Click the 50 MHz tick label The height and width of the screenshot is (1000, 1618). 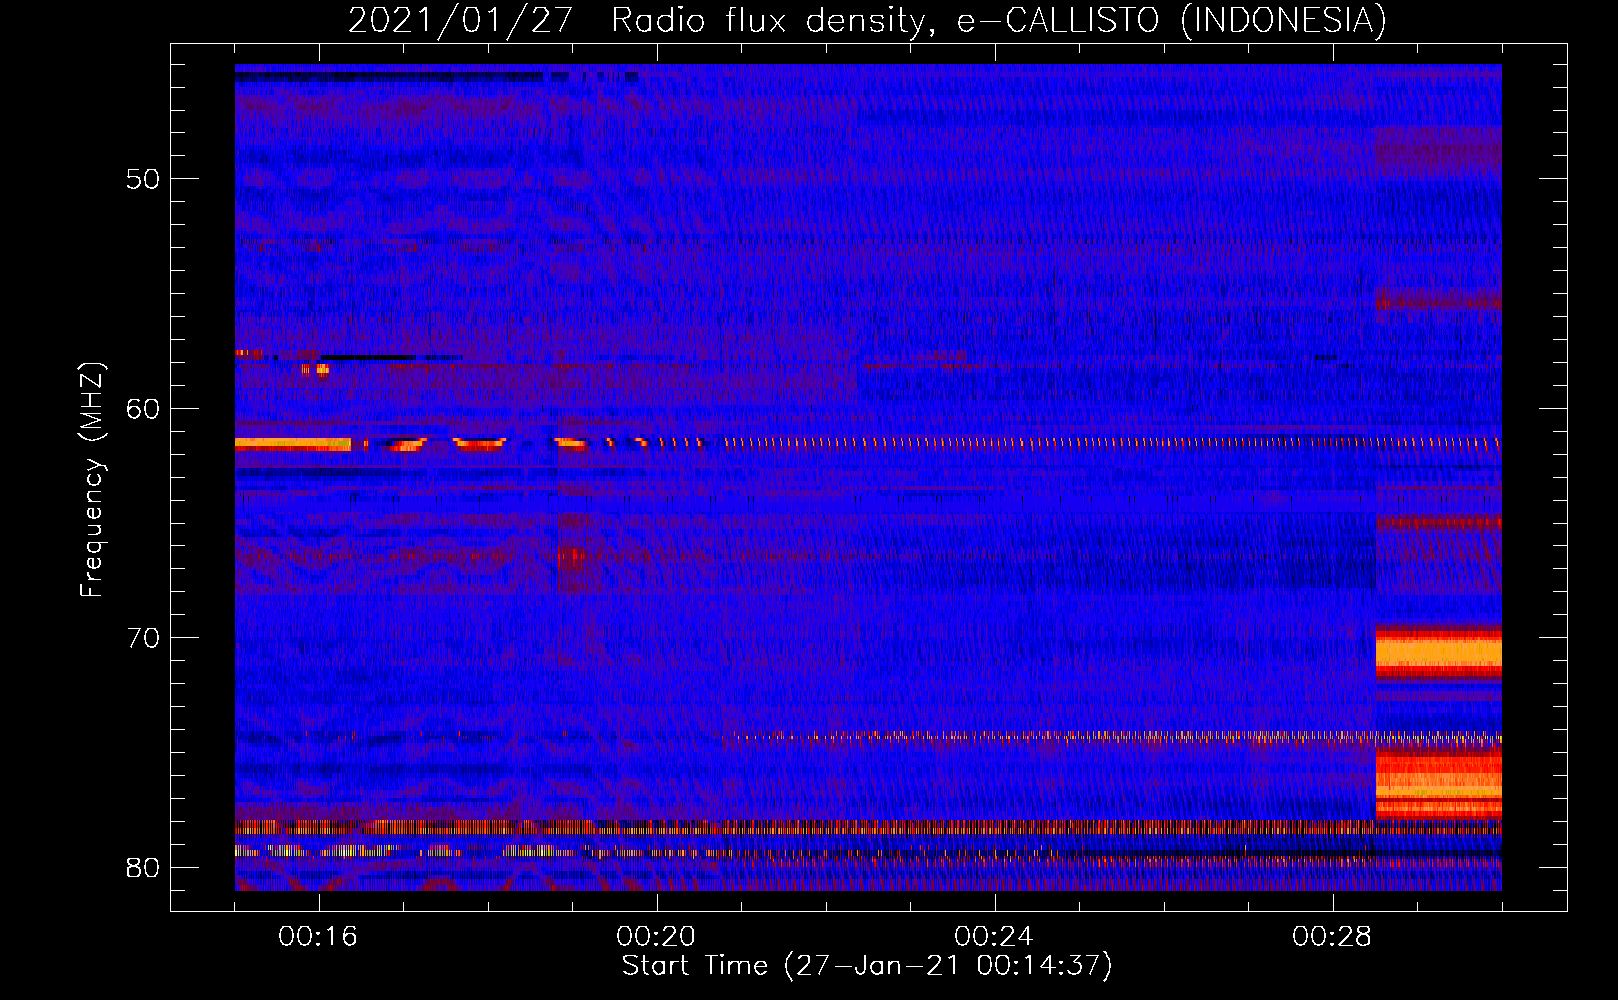tap(143, 179)
